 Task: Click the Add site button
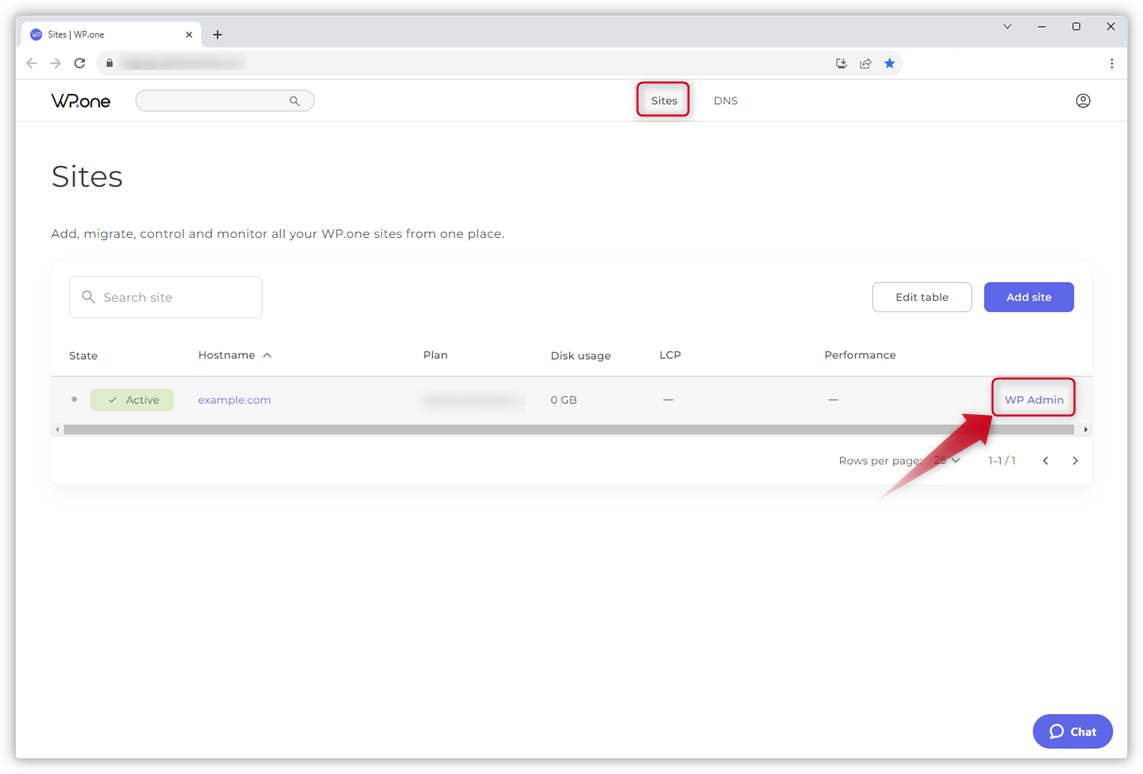[1029, 297]
